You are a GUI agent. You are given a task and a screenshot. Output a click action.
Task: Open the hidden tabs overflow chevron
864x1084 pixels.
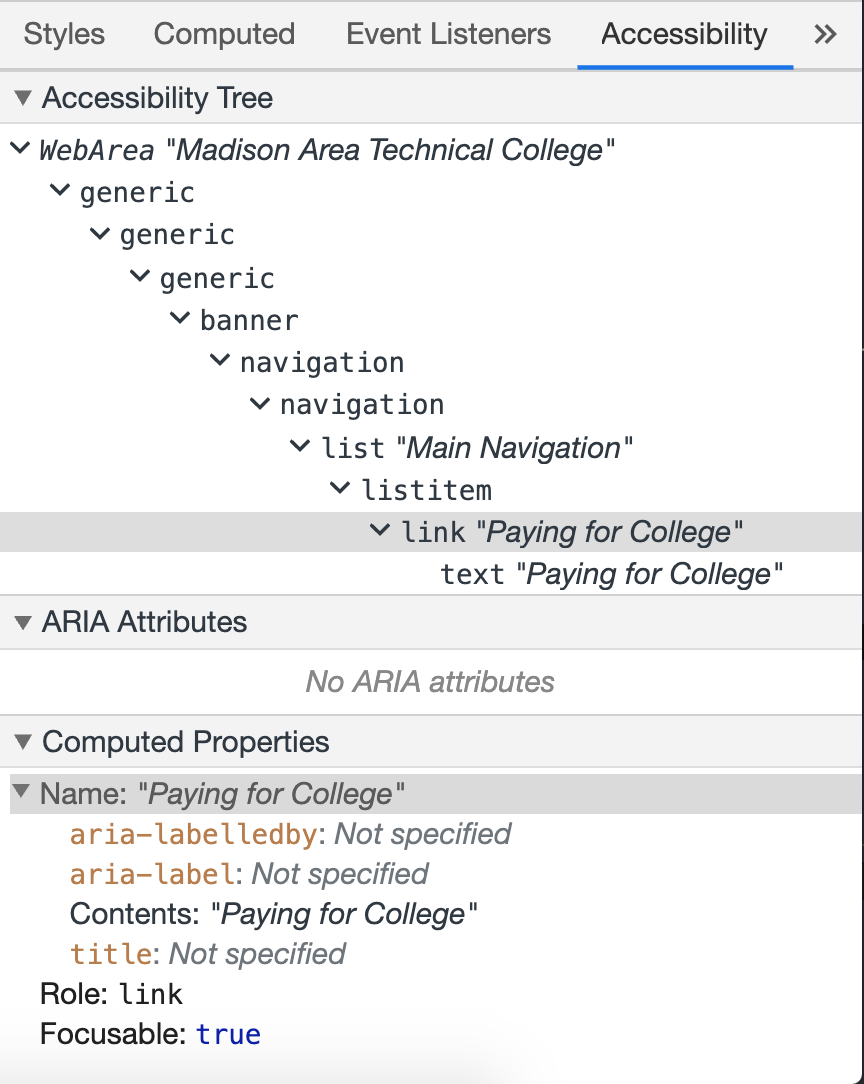tap(825, 34)
